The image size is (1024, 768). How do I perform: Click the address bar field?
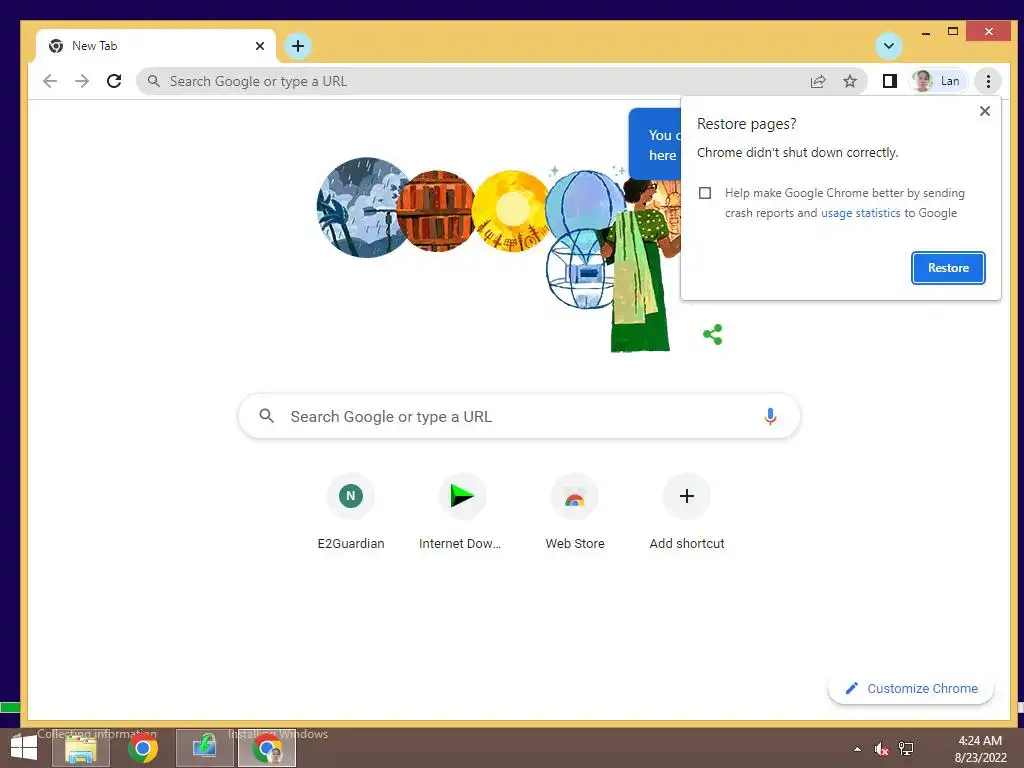502,81
